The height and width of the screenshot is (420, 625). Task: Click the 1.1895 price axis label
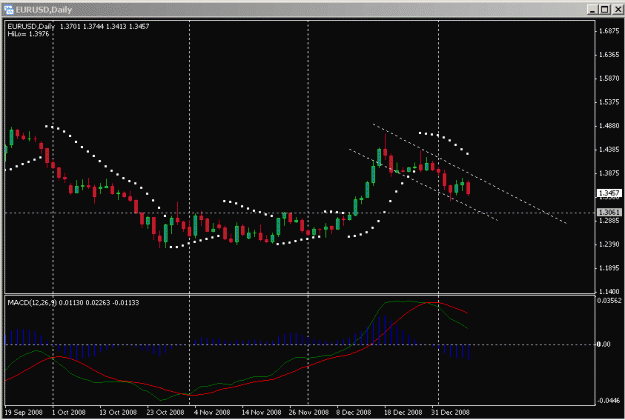pos(609,268)
